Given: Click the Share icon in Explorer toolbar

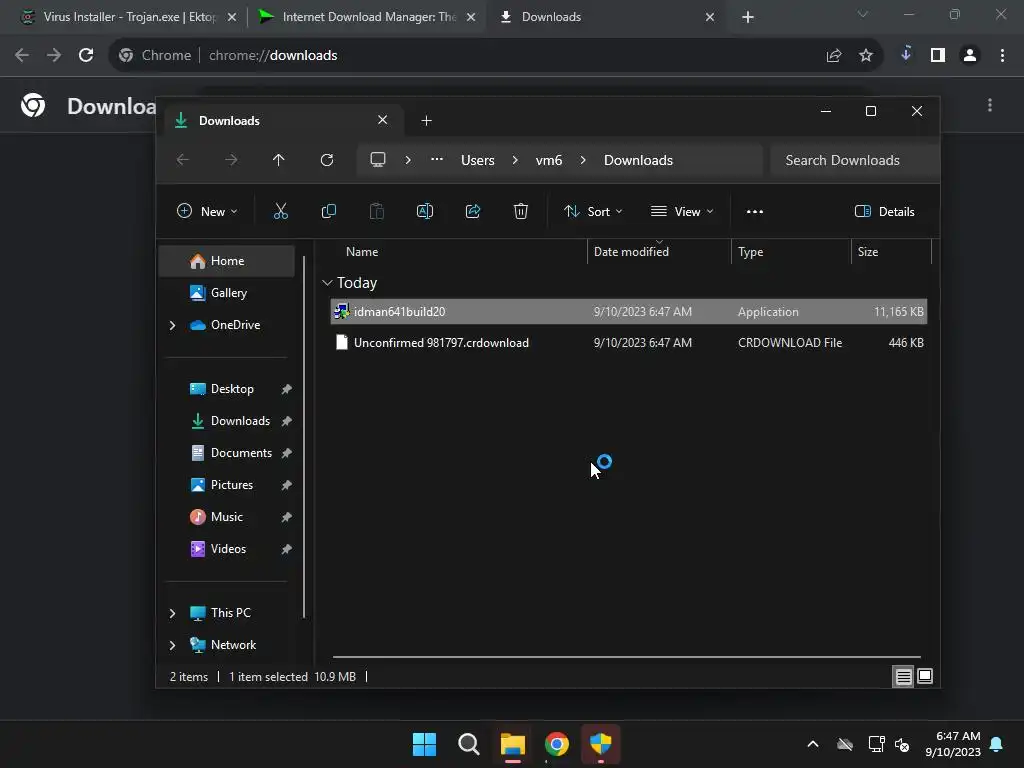Looking at the screenshot, I should click(473, 211).
